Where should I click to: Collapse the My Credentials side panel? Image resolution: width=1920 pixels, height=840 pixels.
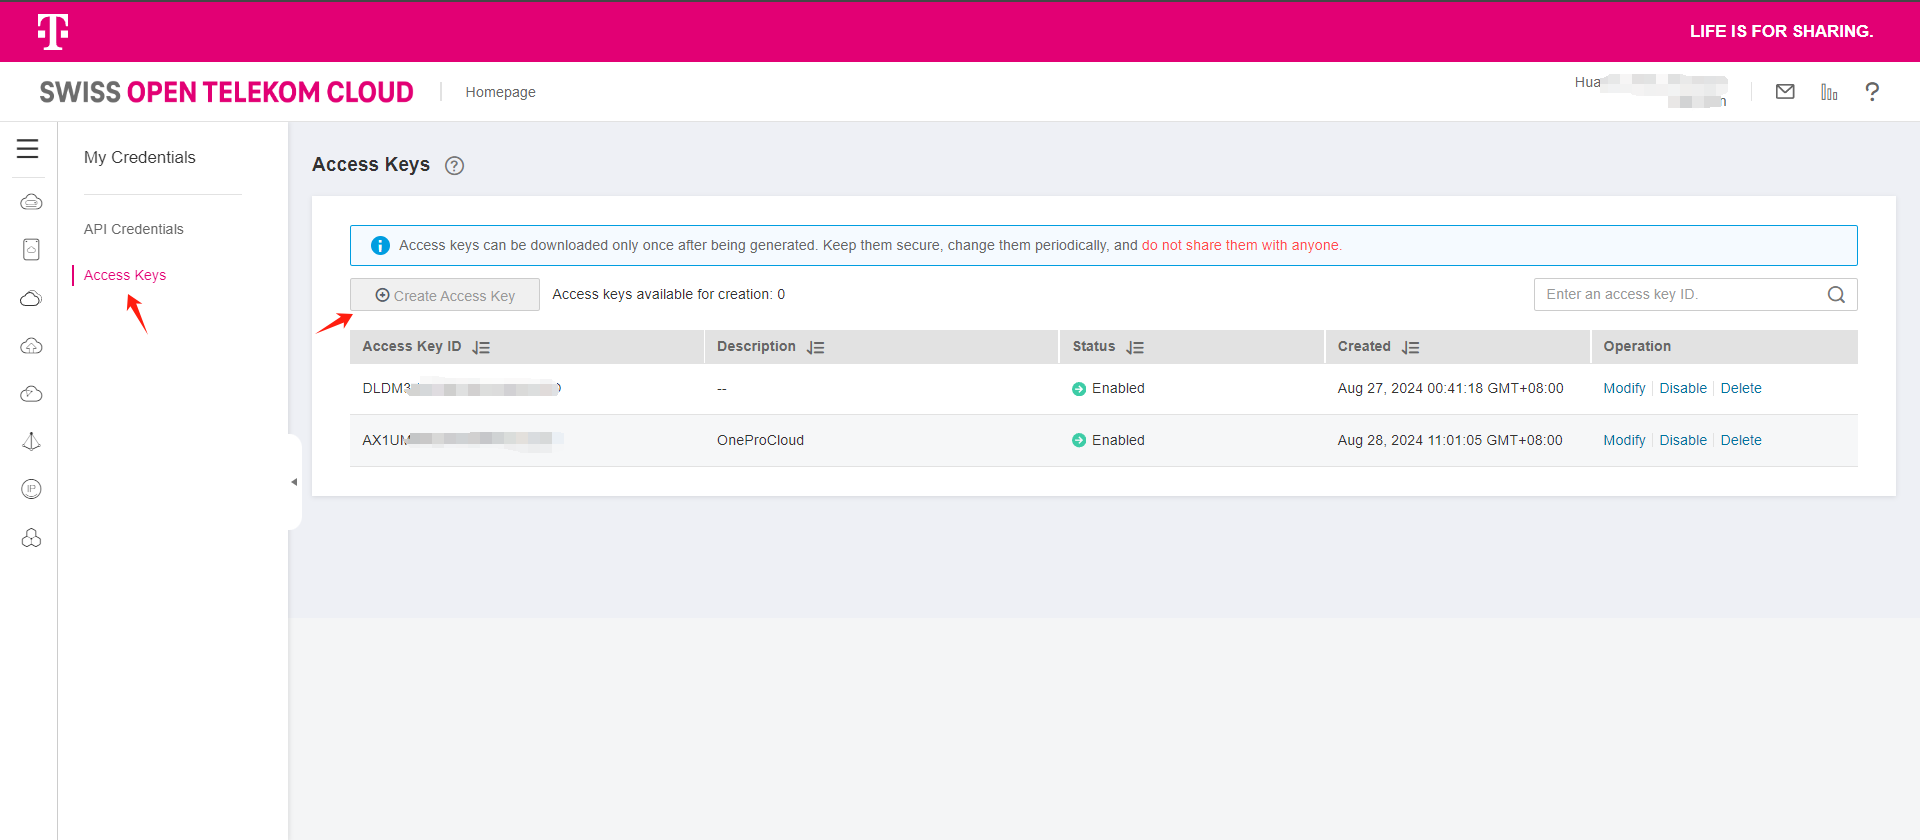[294, 482]
